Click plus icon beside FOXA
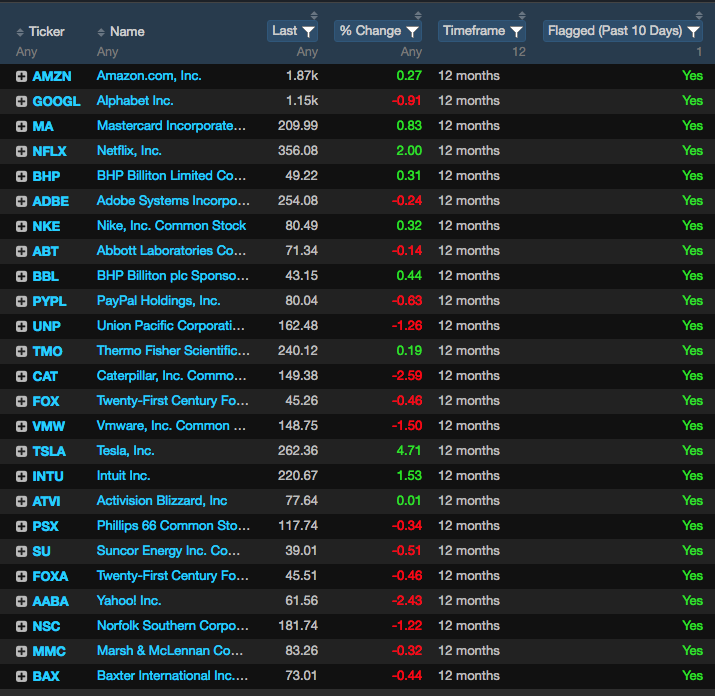 tap(21, 577)
